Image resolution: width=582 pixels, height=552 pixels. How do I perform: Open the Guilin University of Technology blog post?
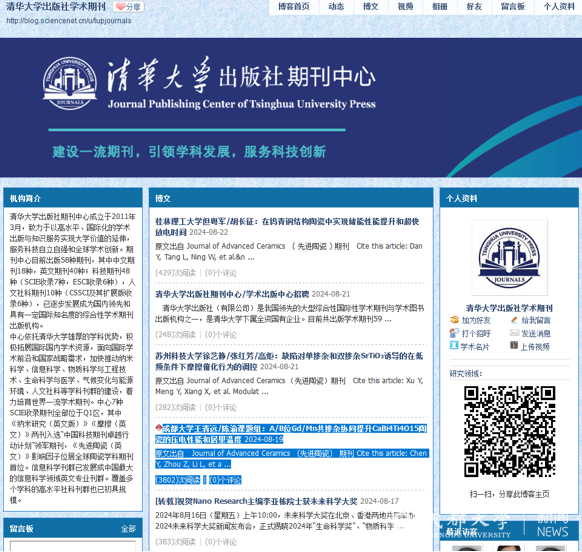(287, 226)
